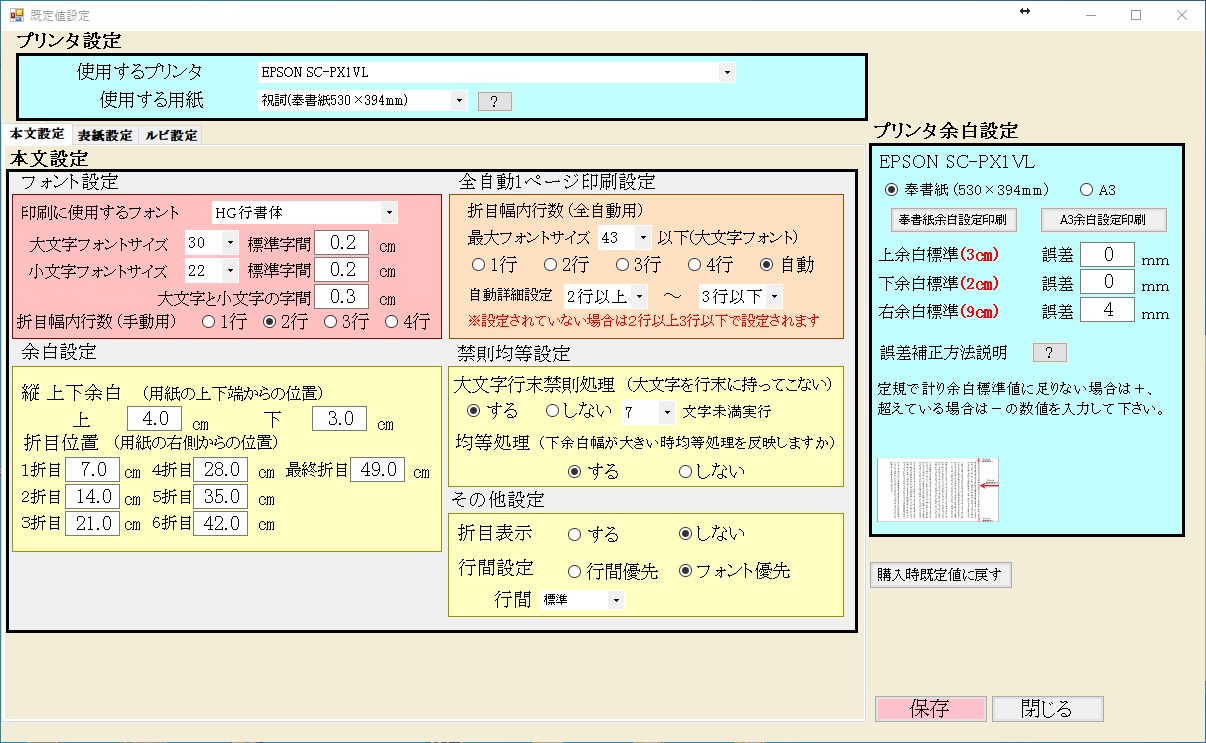
Task: Click the 最終折目 49.0 field
Action: [x=376, y=469]
